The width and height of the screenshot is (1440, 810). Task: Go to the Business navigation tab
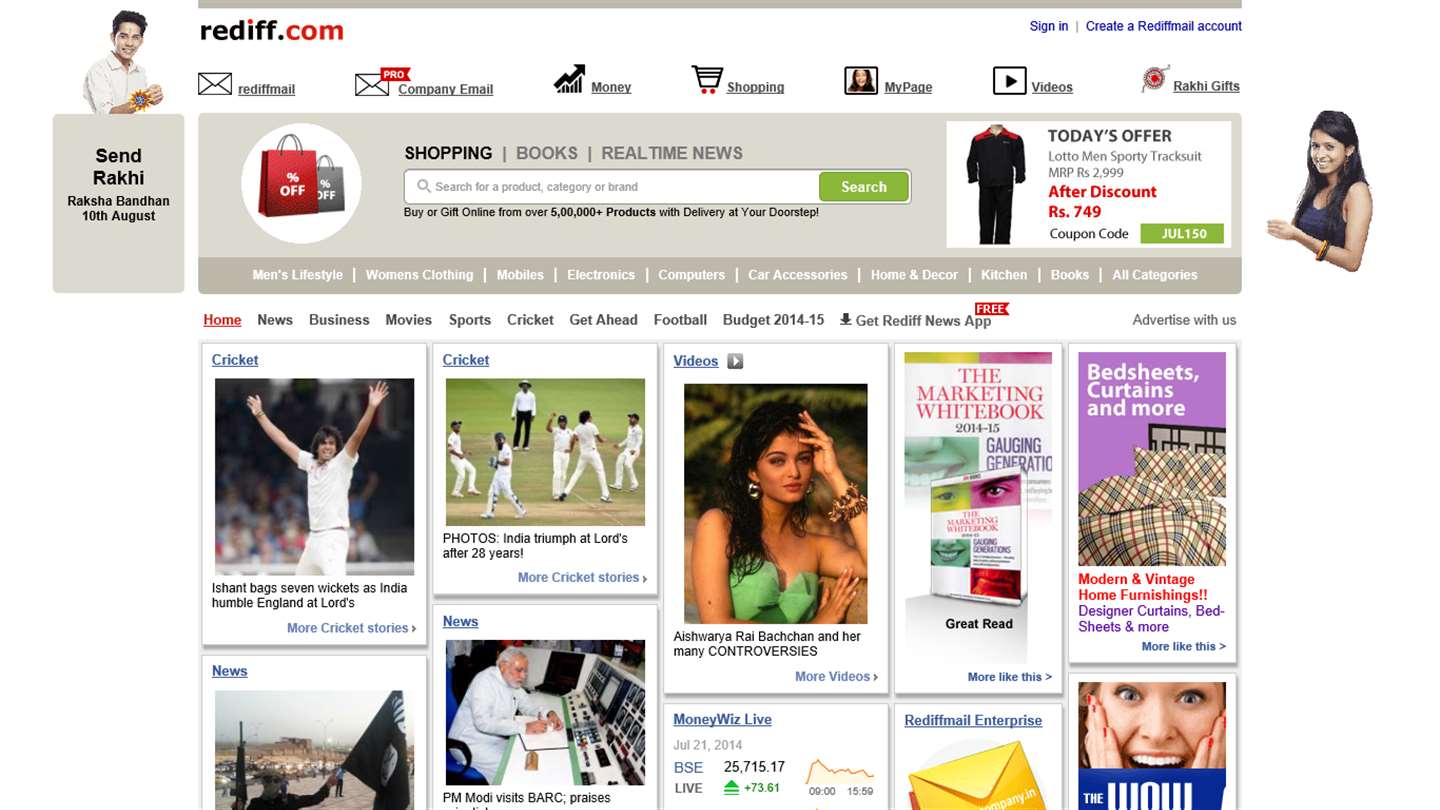coord(339,320)
